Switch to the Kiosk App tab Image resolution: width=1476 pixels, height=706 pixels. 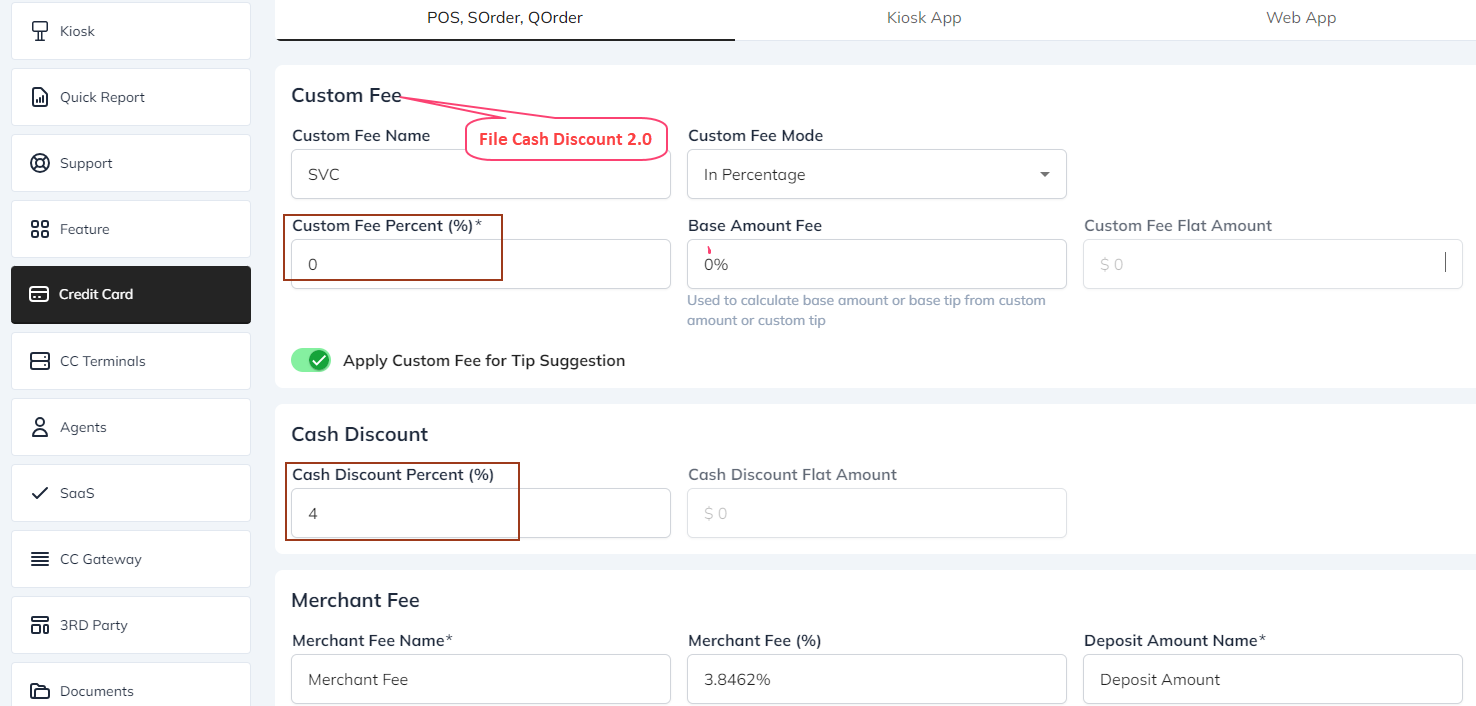923,17
